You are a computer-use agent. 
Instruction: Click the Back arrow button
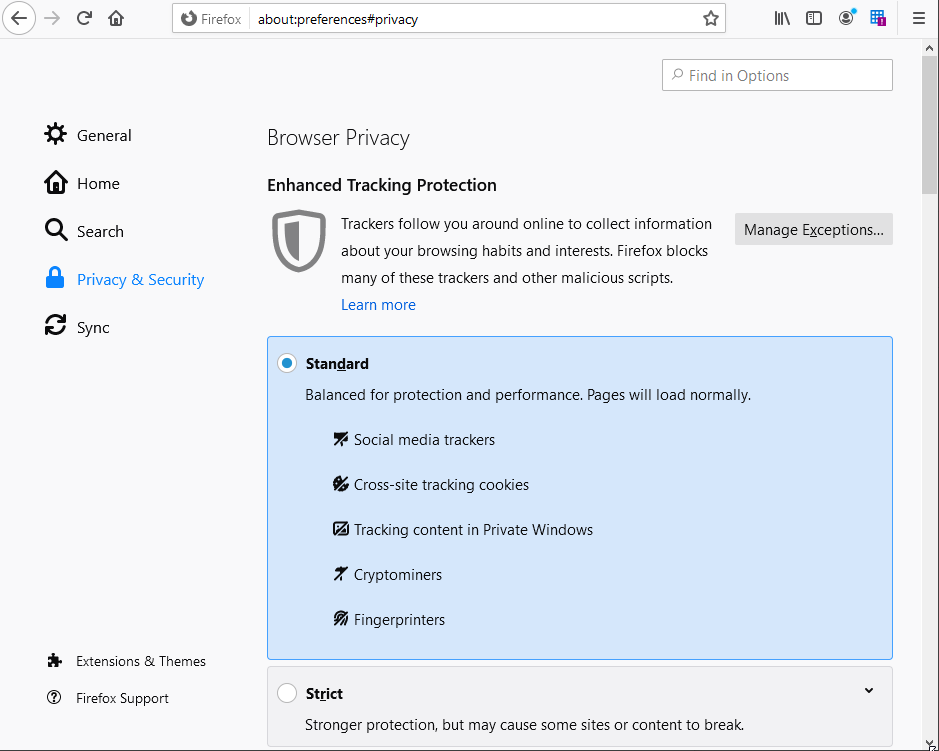tap(19, 18)
